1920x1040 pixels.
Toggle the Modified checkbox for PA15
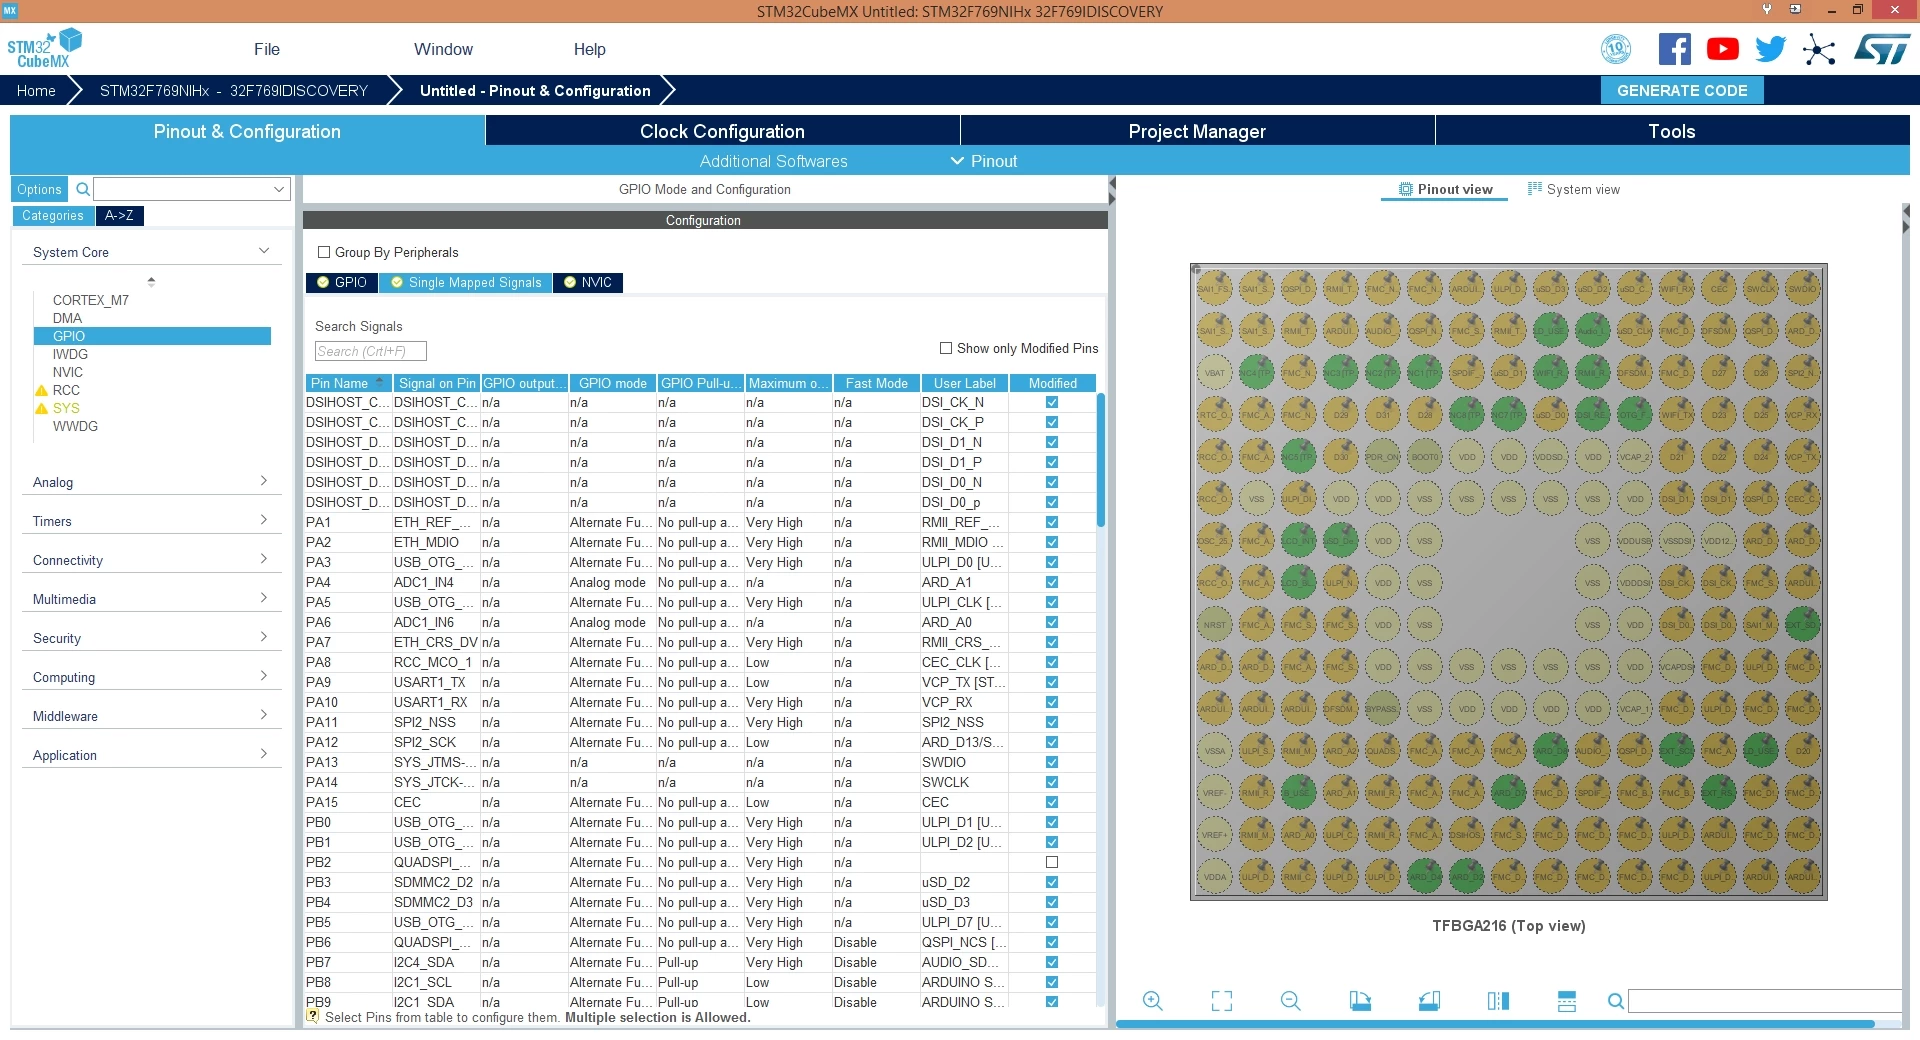click(x=1052, y=802)
